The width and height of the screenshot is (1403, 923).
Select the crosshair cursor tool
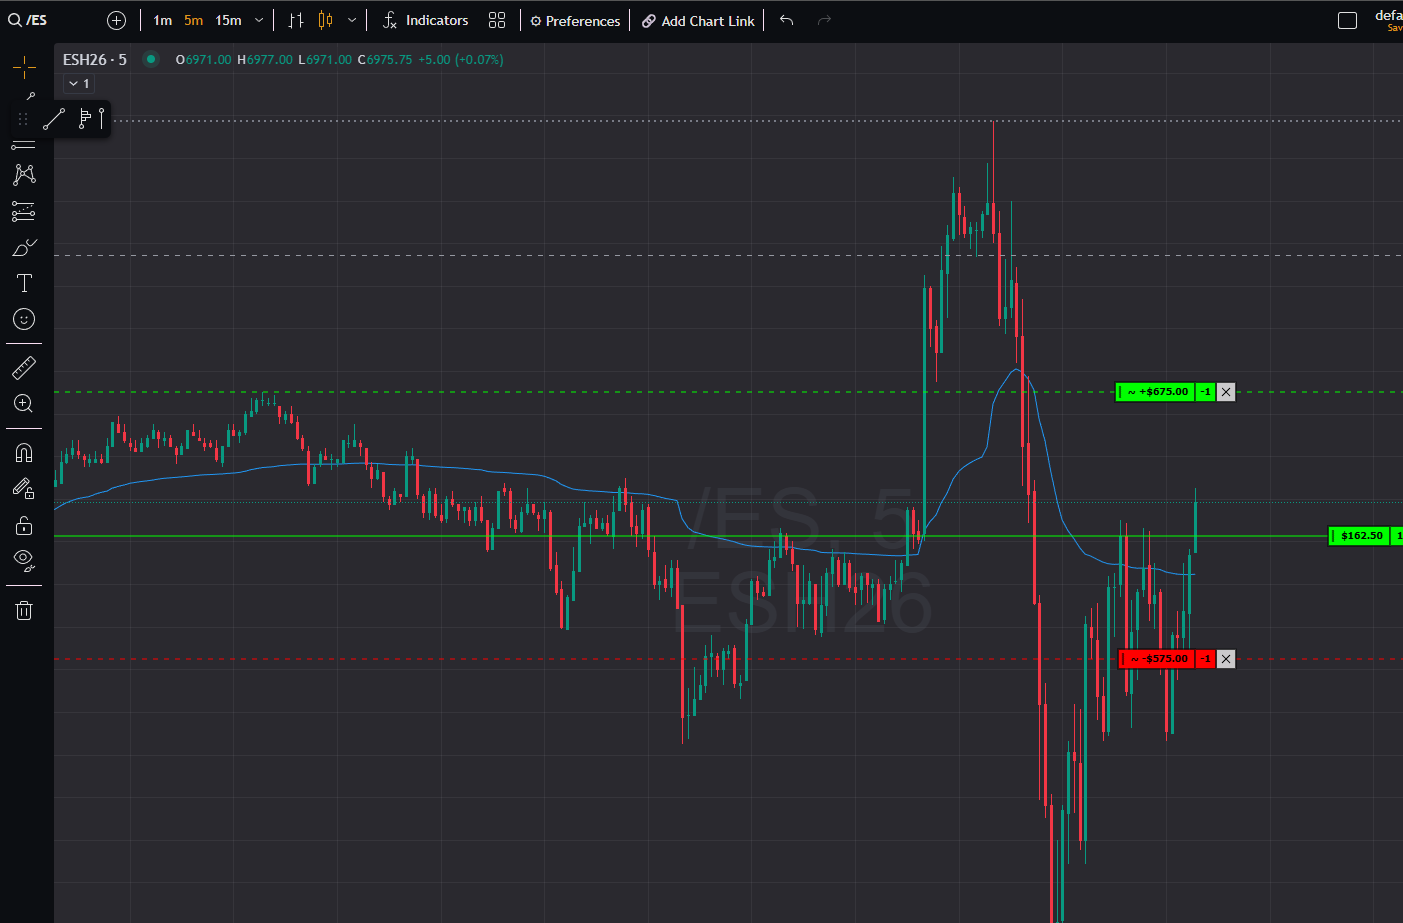(24, 68)
